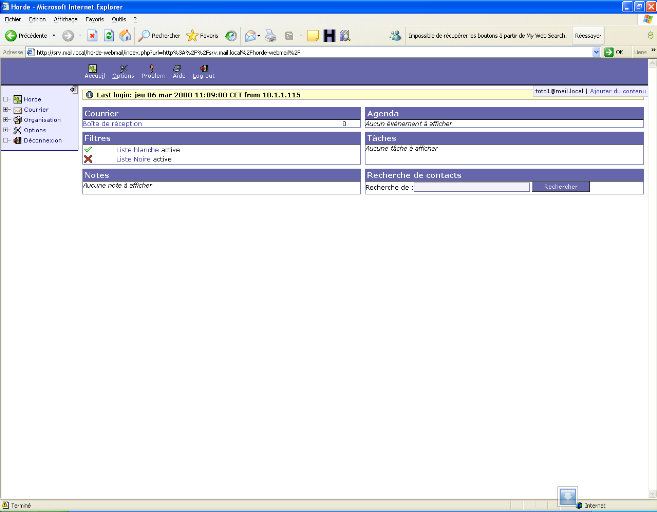Click the Refresh page icon
Viewport: 657px width, 512px height.
(109, 36)
